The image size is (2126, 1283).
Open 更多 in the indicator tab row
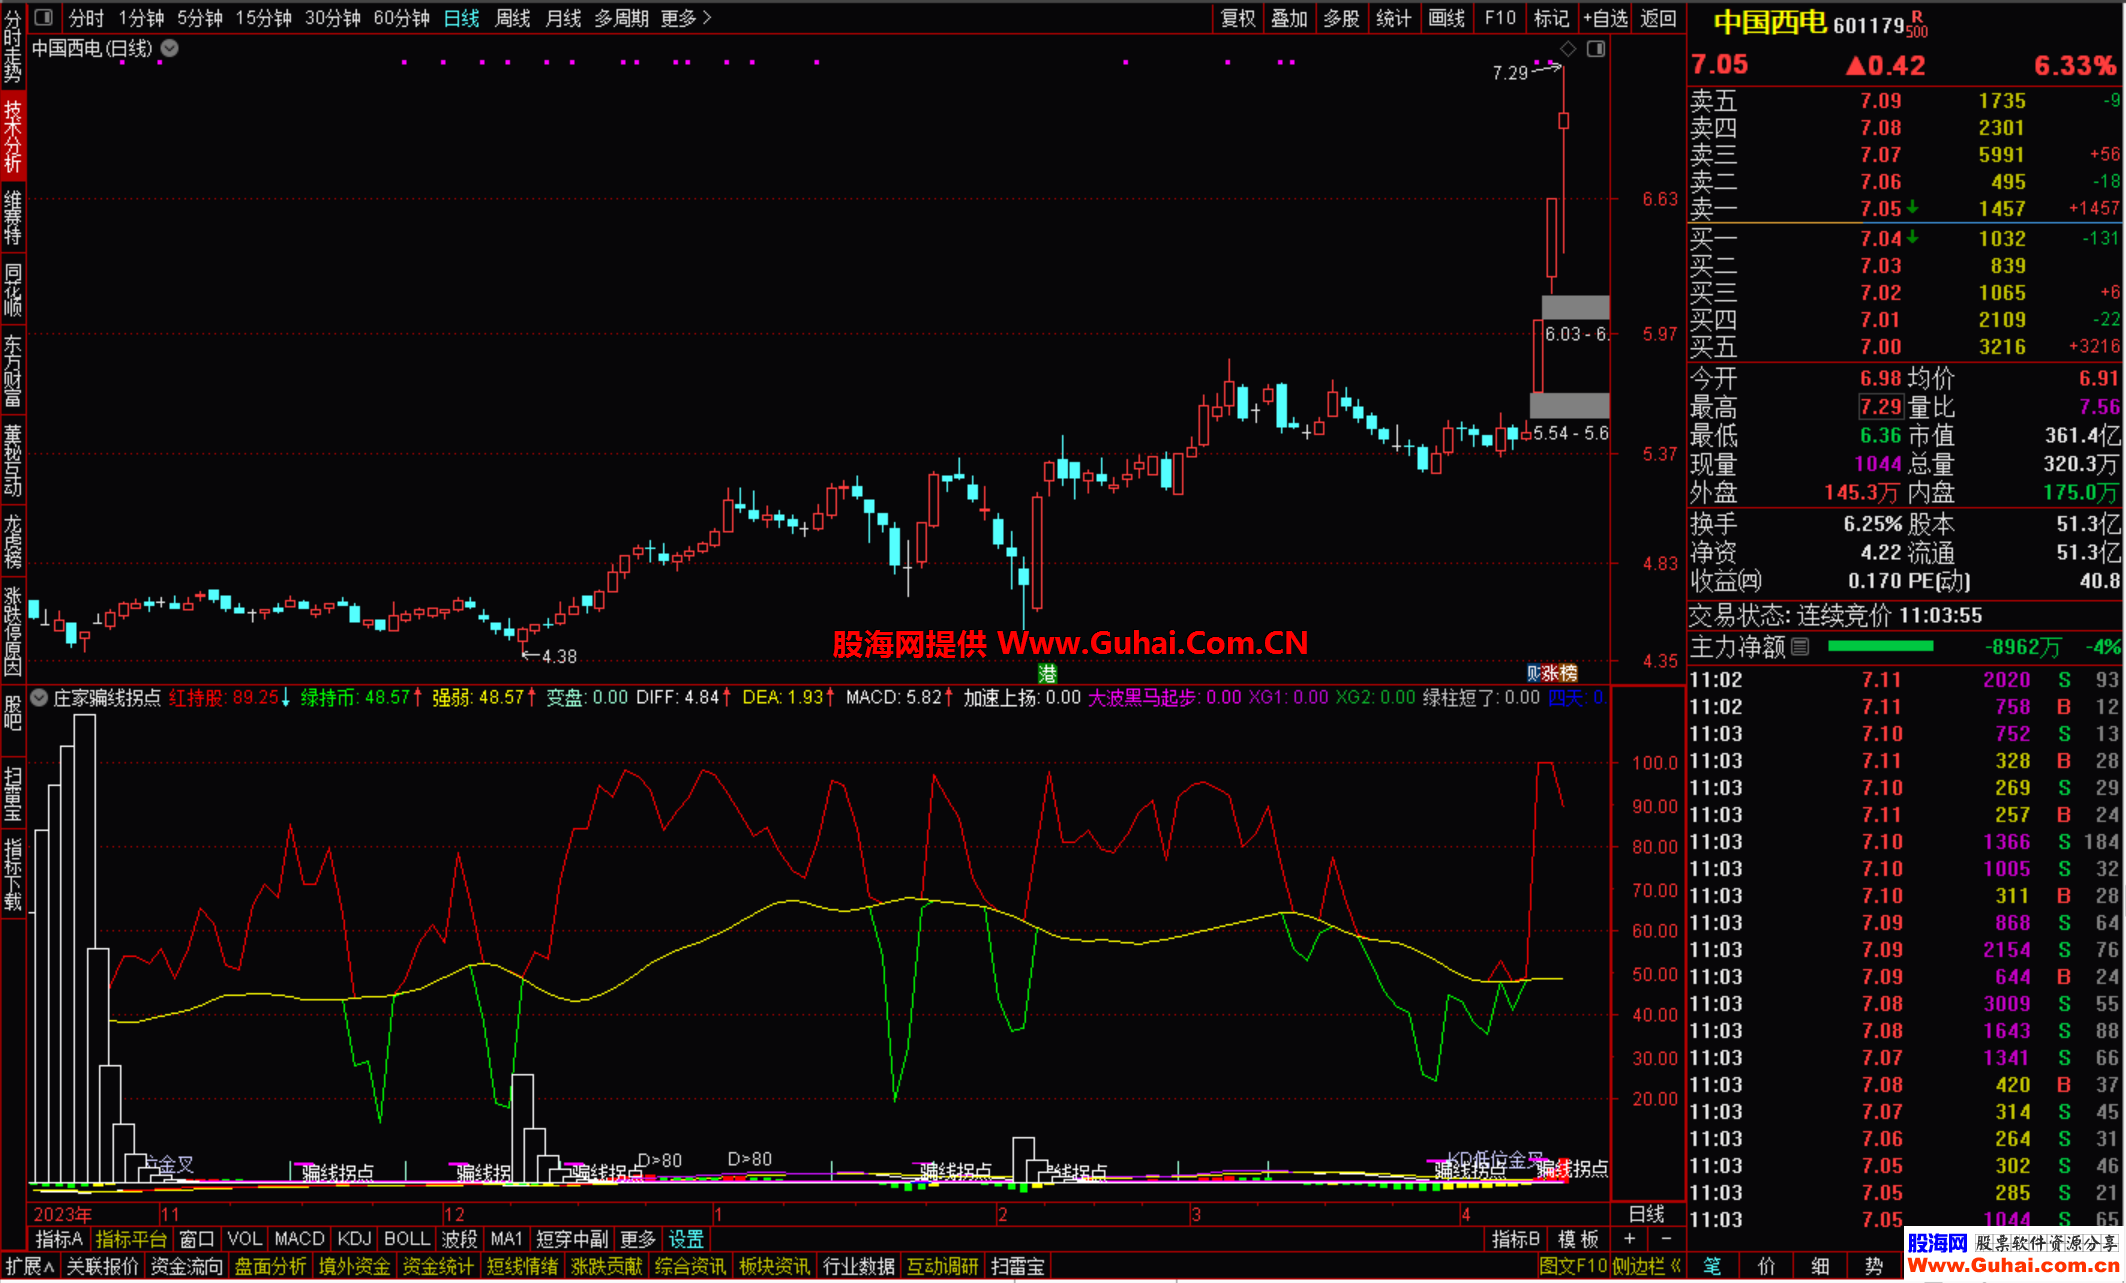637,1239
